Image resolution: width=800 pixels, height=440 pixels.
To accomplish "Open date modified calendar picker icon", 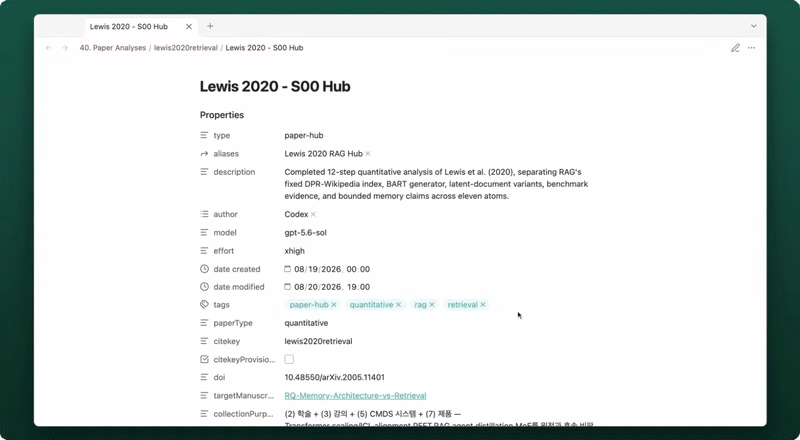I will click(x=287, y=287).
